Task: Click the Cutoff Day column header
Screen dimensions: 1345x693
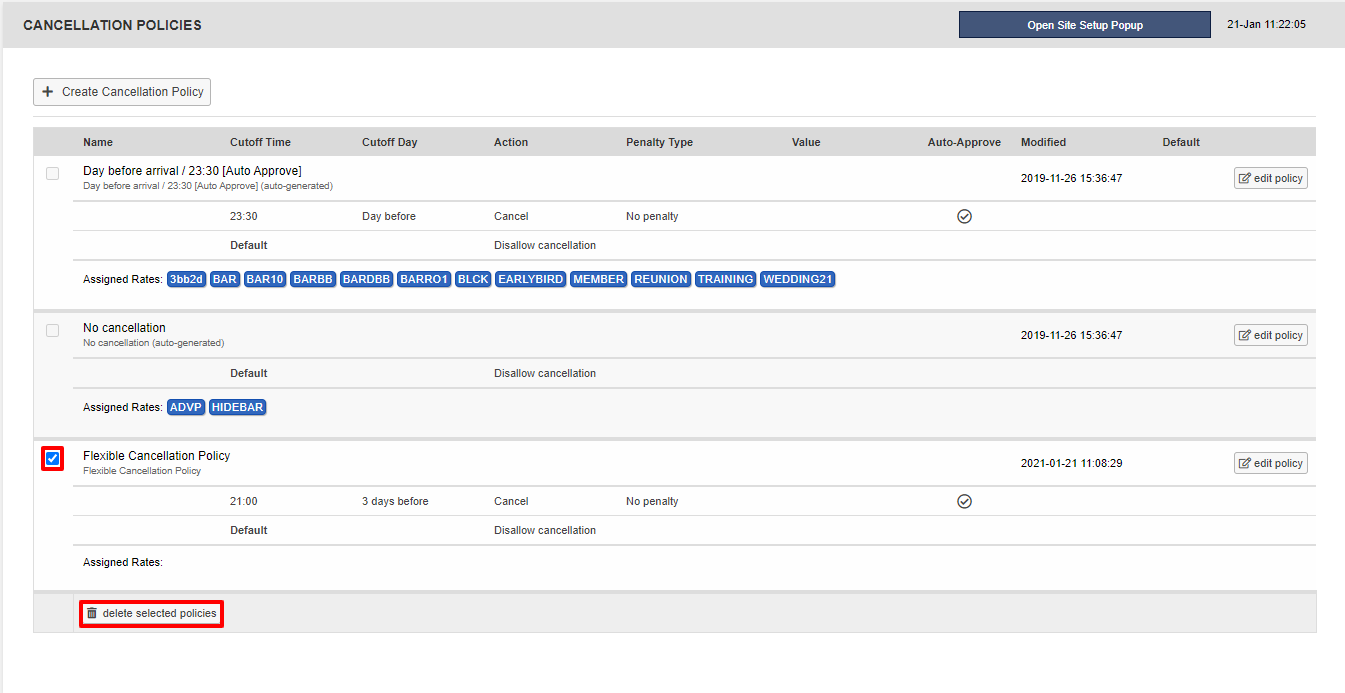Action: coord(390,142)
